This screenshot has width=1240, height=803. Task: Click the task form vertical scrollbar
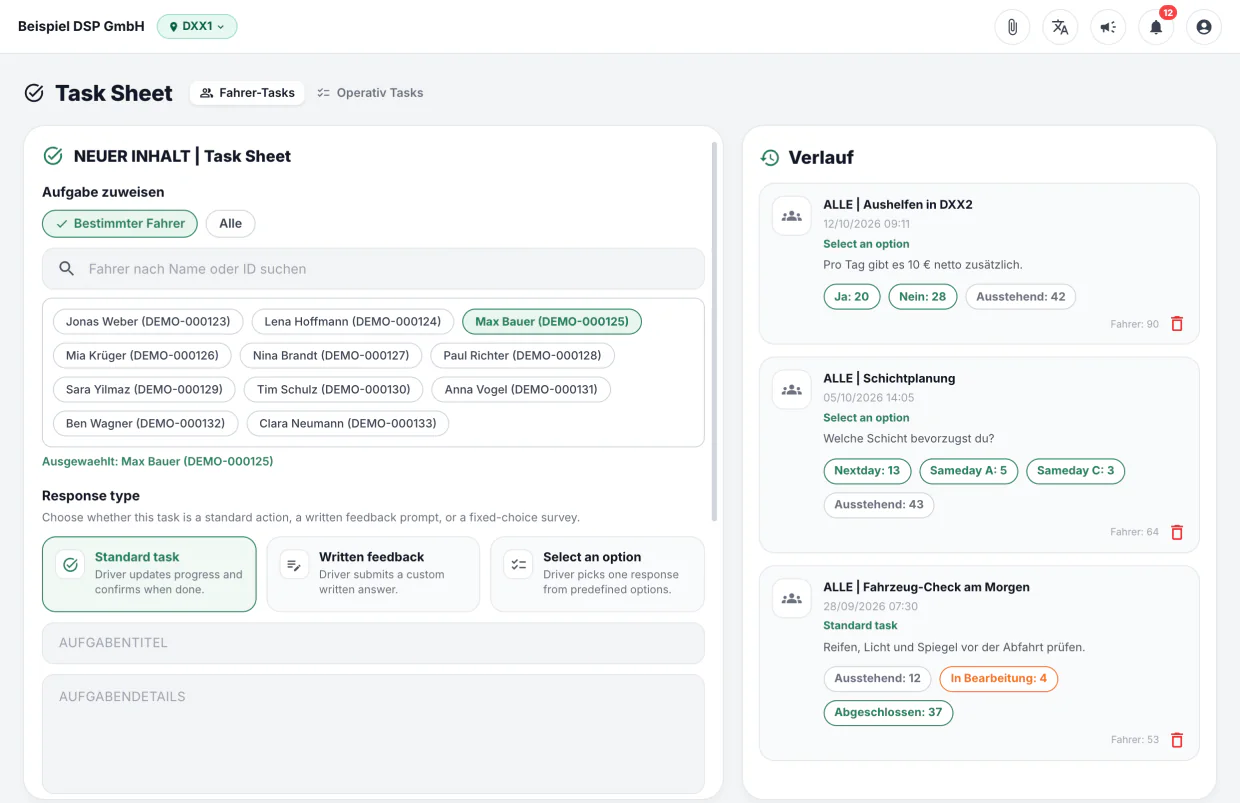(x=714, y=332)
